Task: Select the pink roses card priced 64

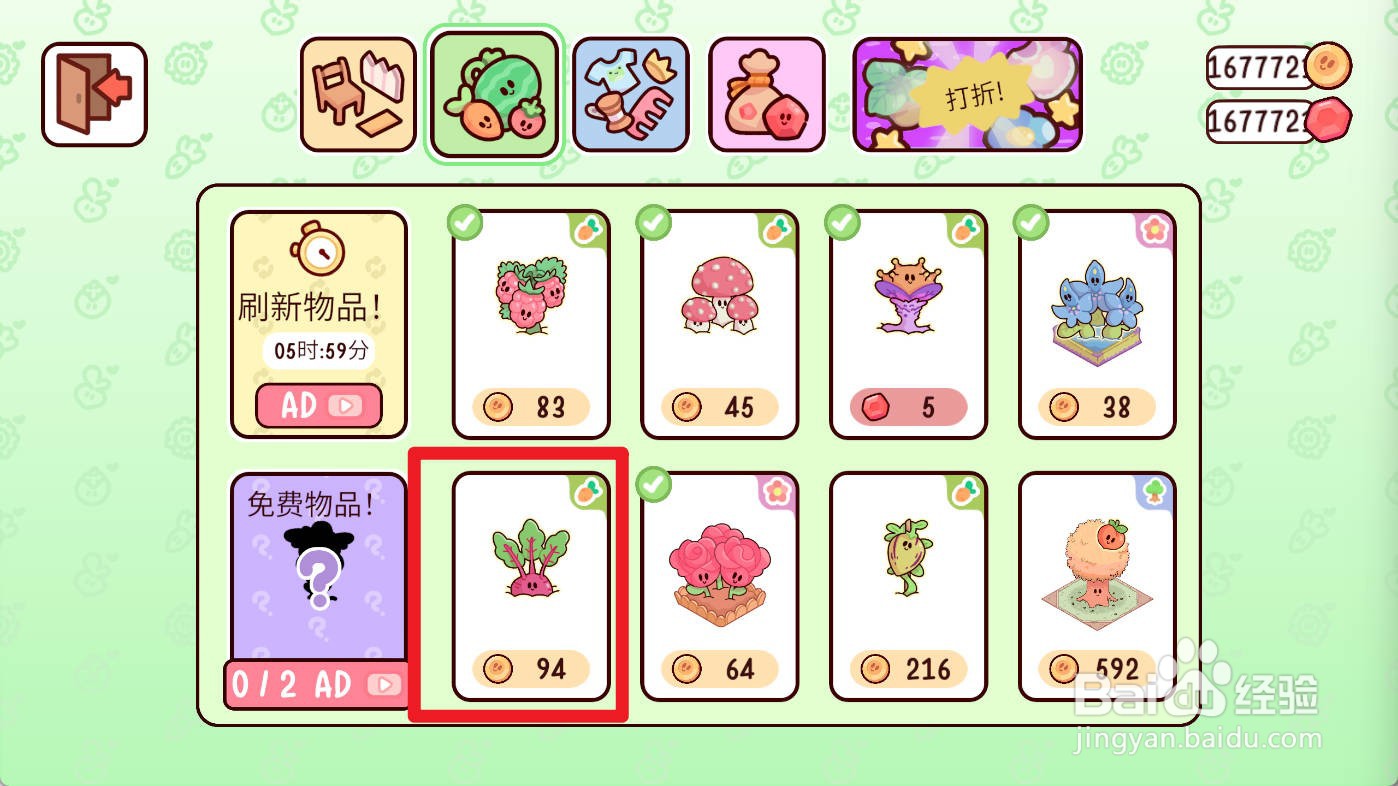Action: [720, 586]
